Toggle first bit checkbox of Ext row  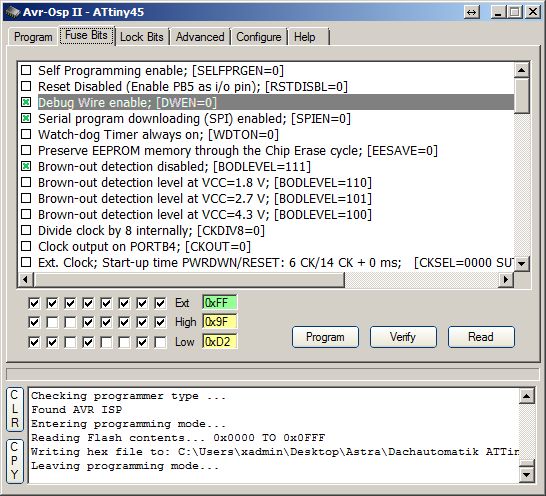tap(34, 303)
